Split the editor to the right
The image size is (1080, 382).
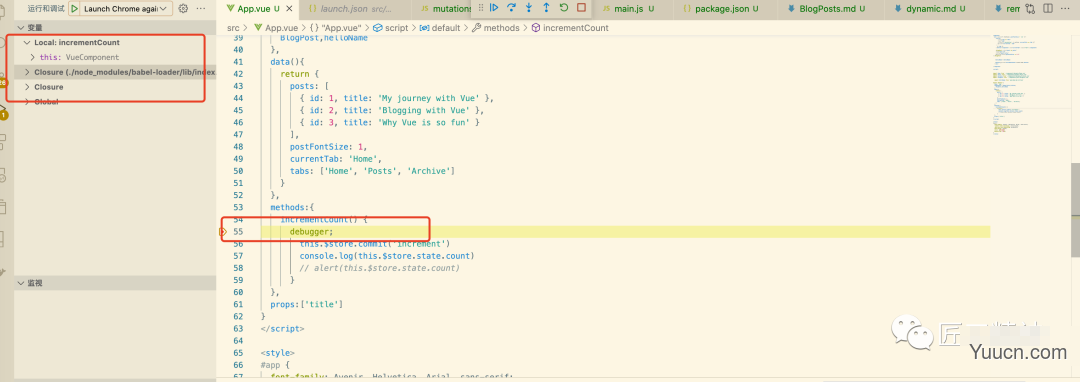(1048, 9)
